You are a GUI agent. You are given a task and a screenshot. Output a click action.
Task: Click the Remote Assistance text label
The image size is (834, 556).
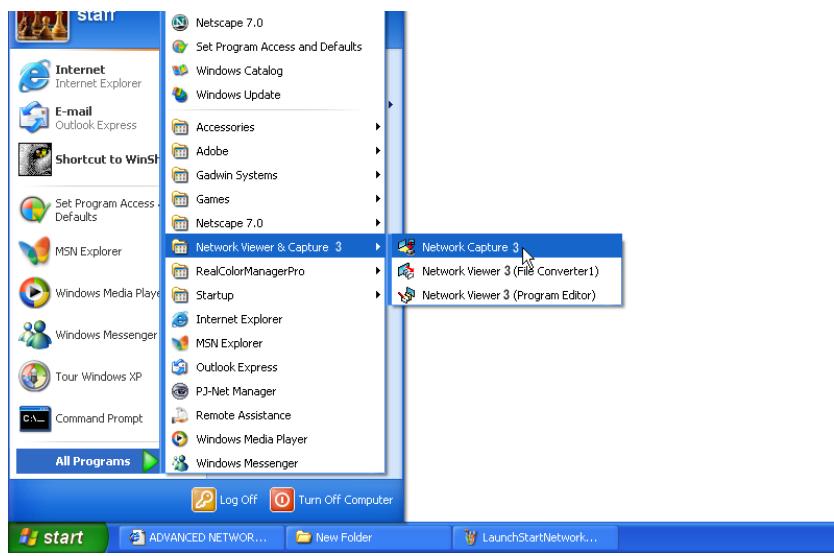click(x=244, y=415)
